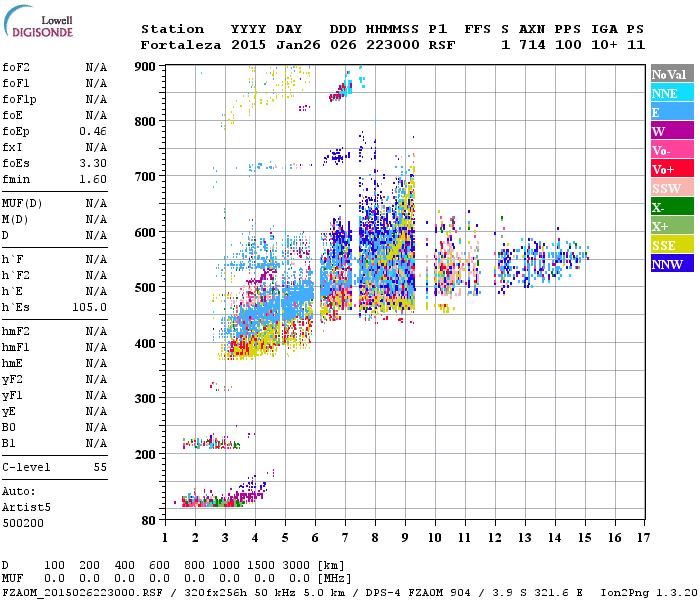Click the AXN value 714

pyautogui.click(x=532, y=45)
